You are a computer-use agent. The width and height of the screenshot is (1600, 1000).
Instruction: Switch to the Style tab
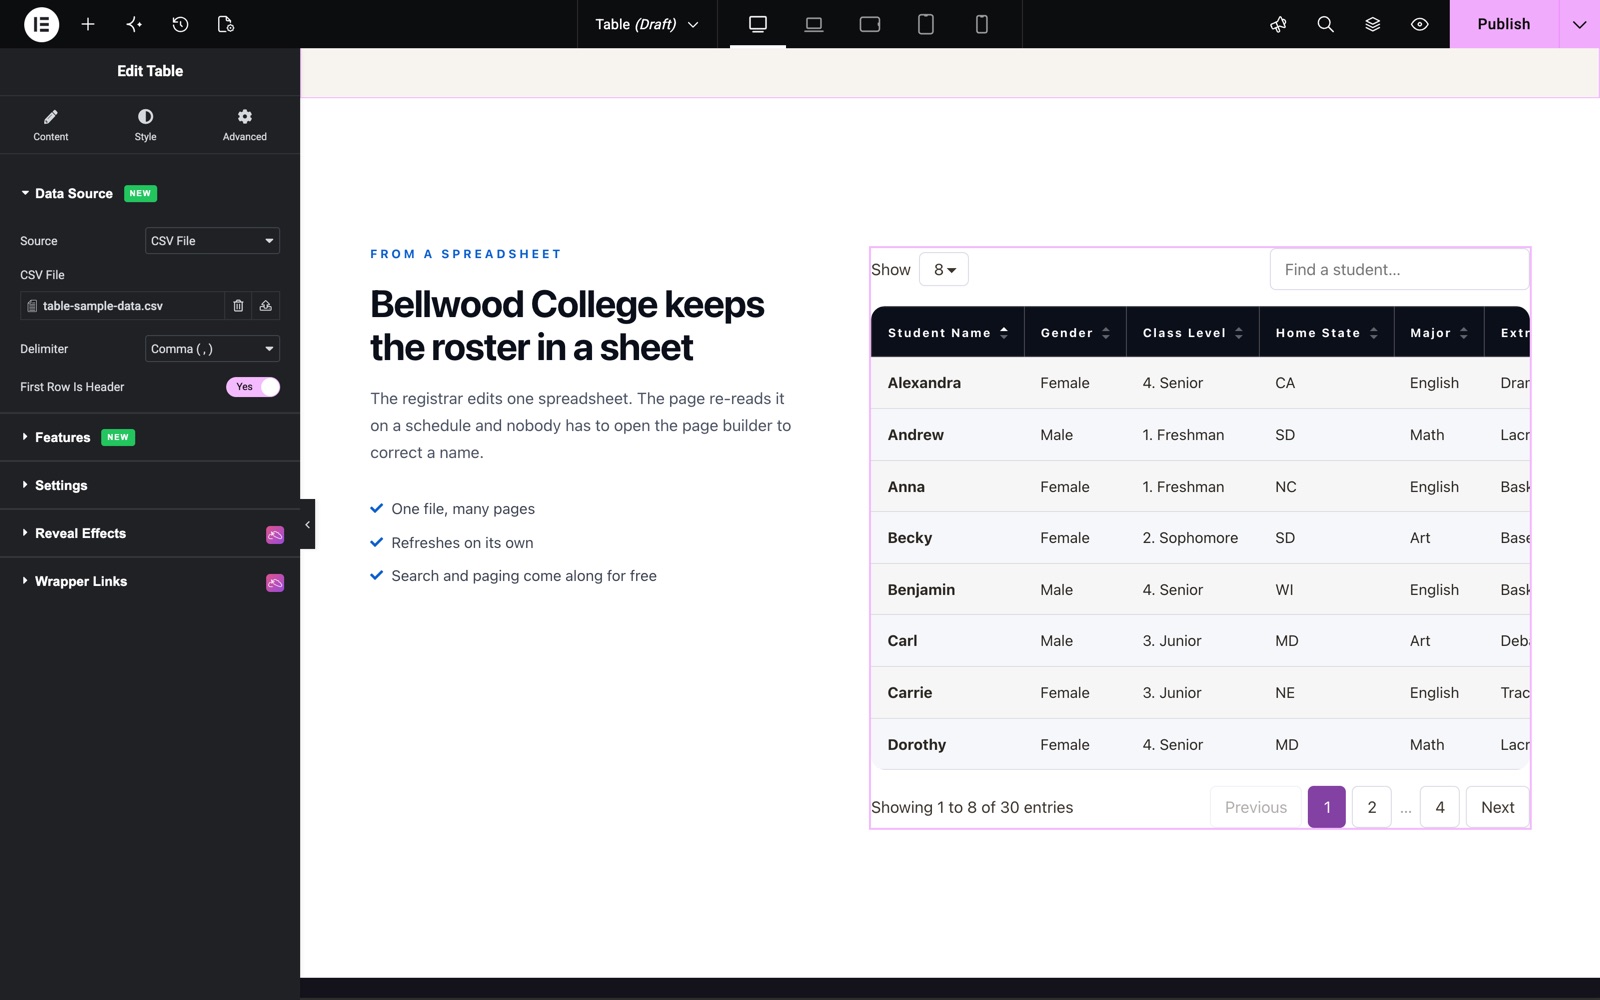pyautogui.click(x=145, y=125)
